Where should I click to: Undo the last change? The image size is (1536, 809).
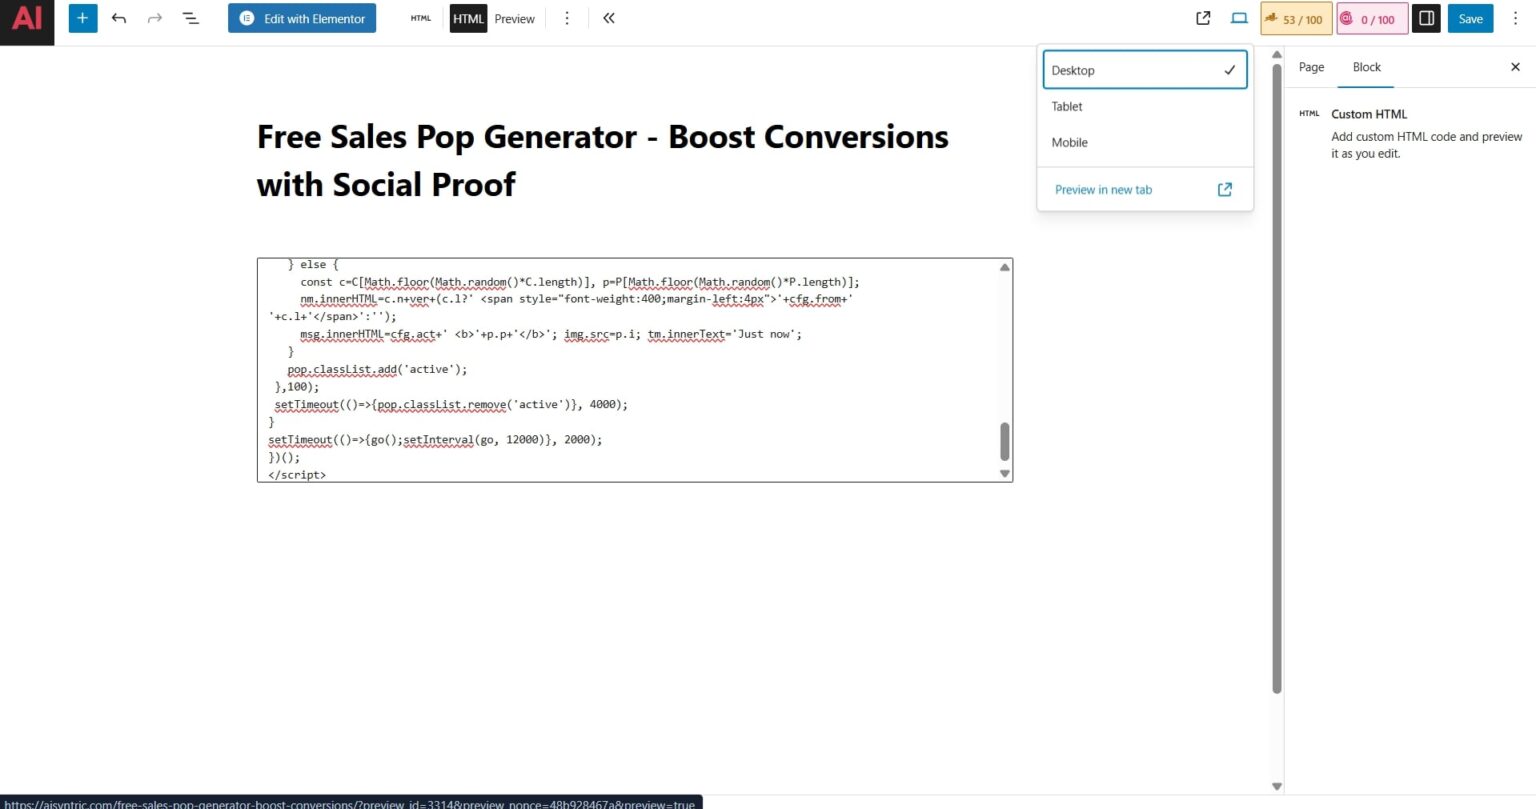pyautogui.click(x=119, y=18)
